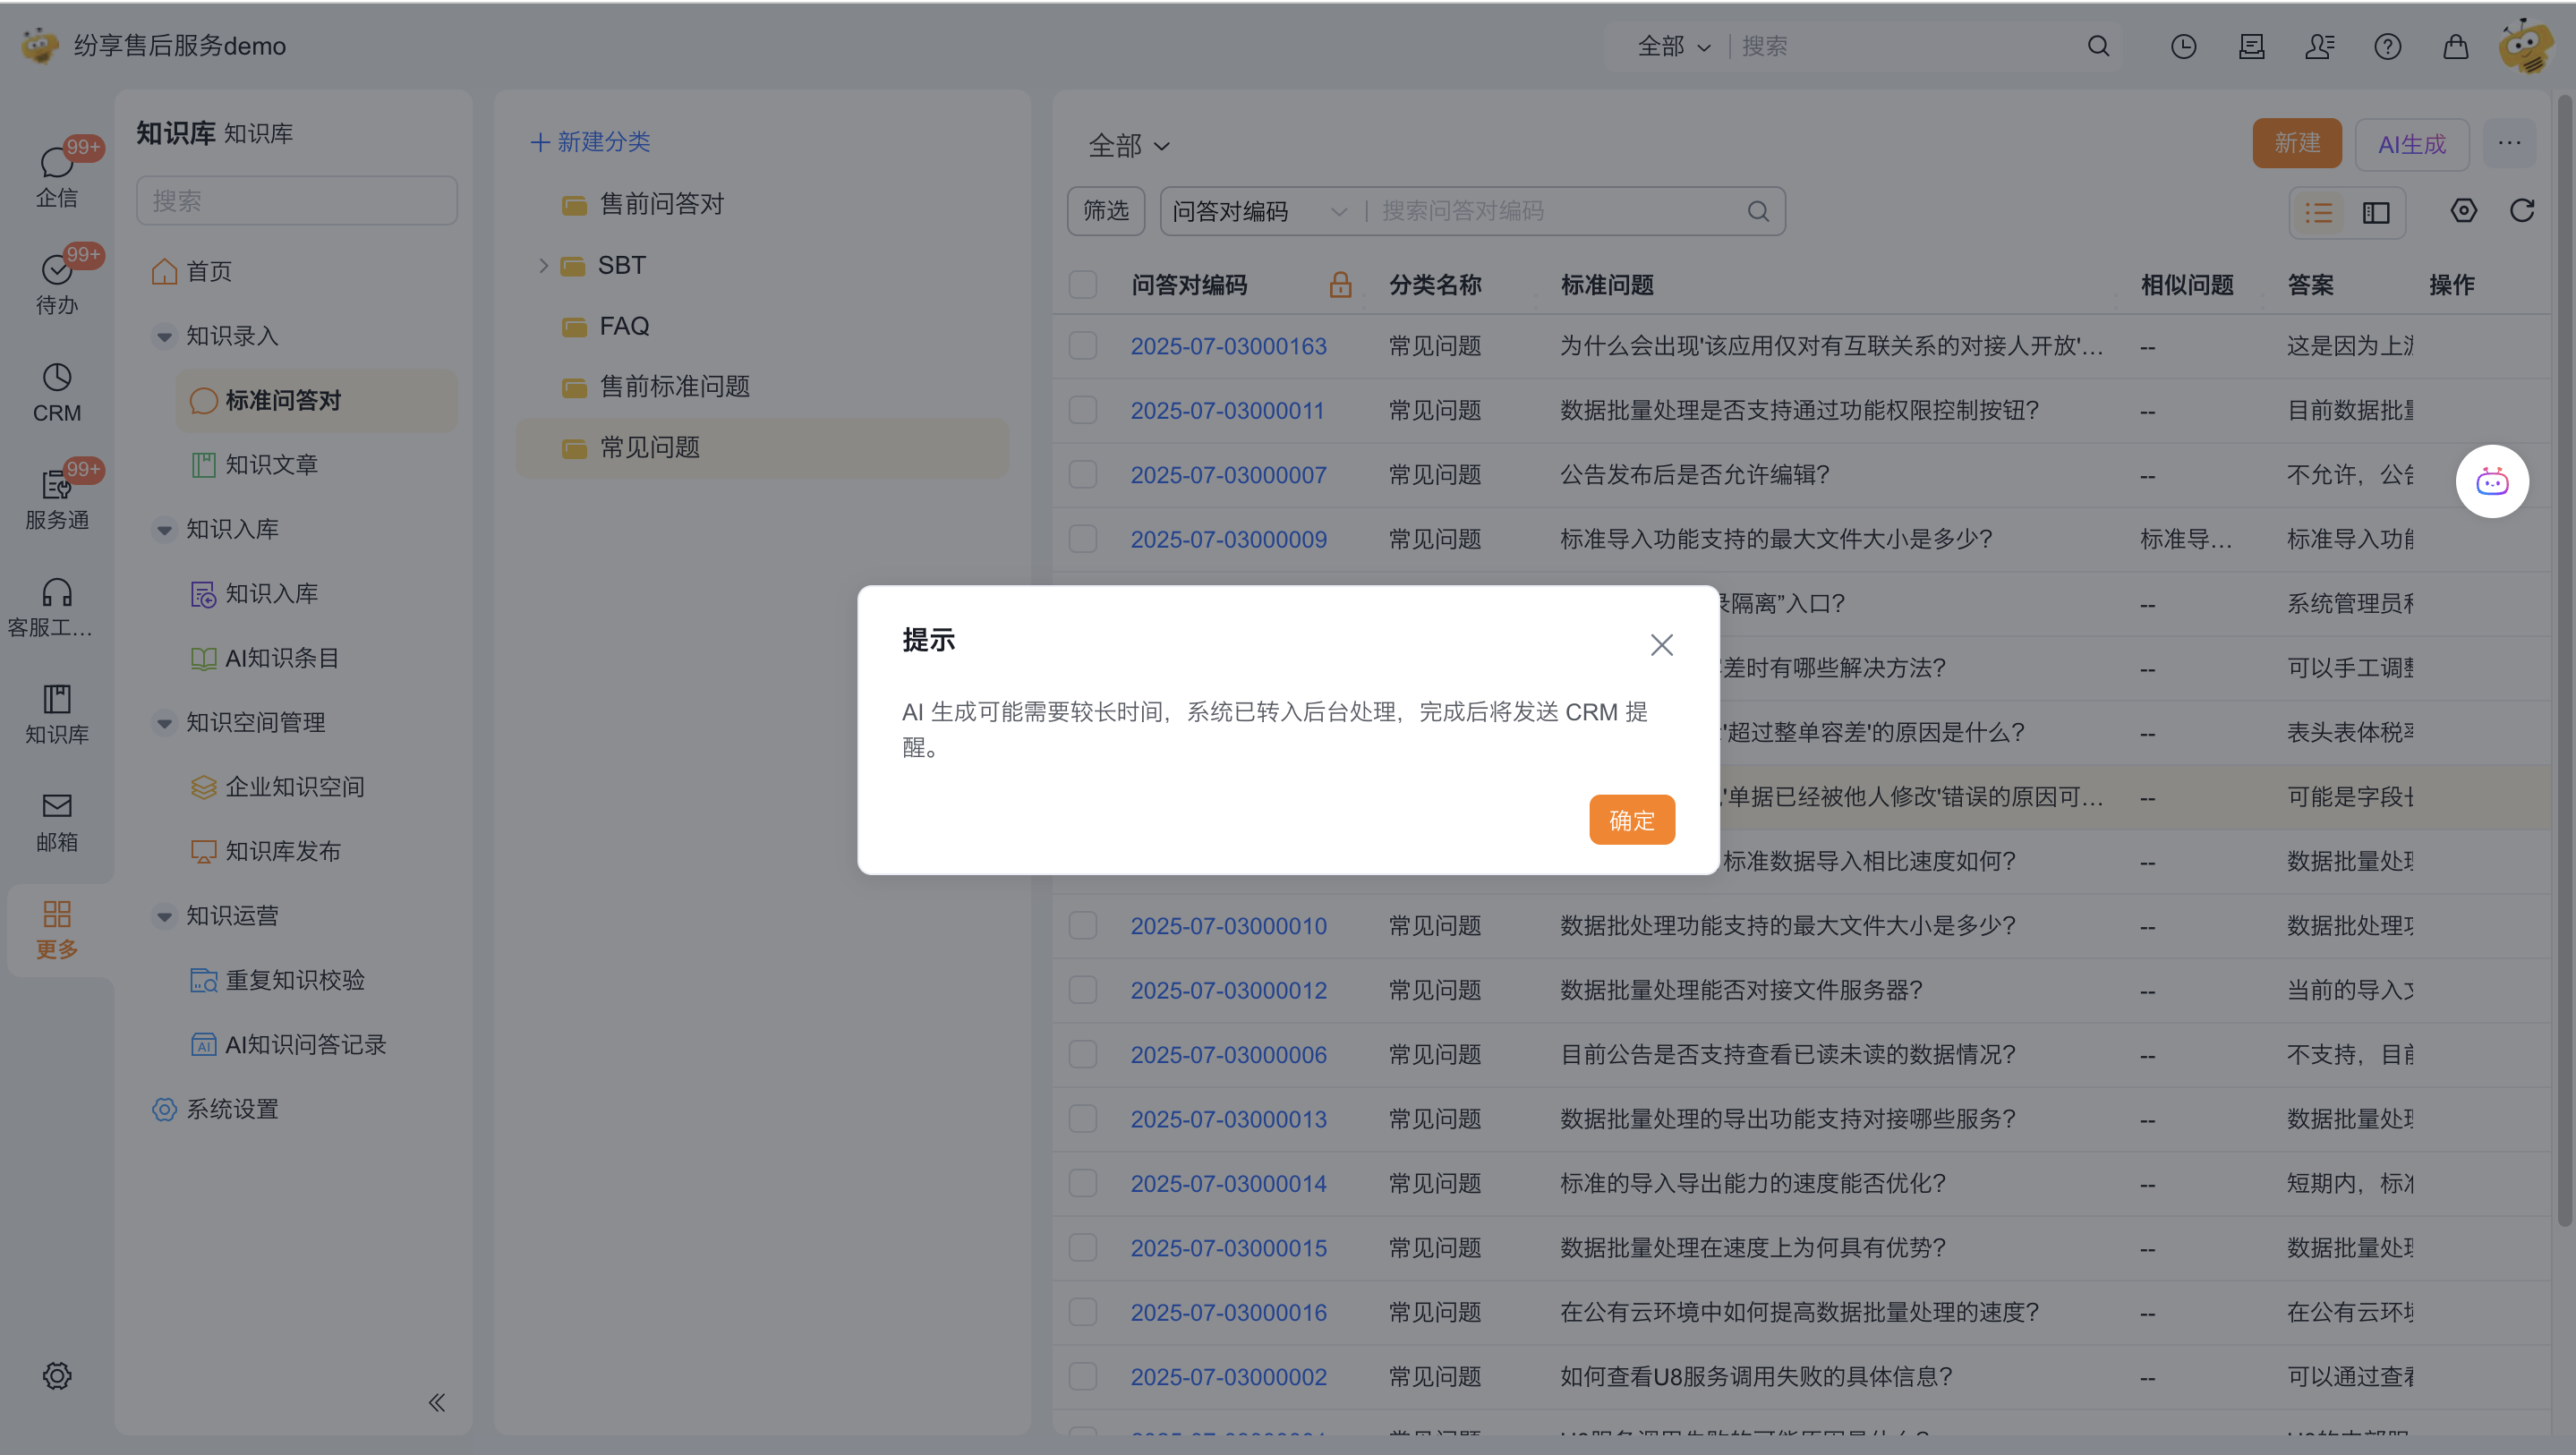Click the 确定 button in dialog

click(x=1631, y=820)
